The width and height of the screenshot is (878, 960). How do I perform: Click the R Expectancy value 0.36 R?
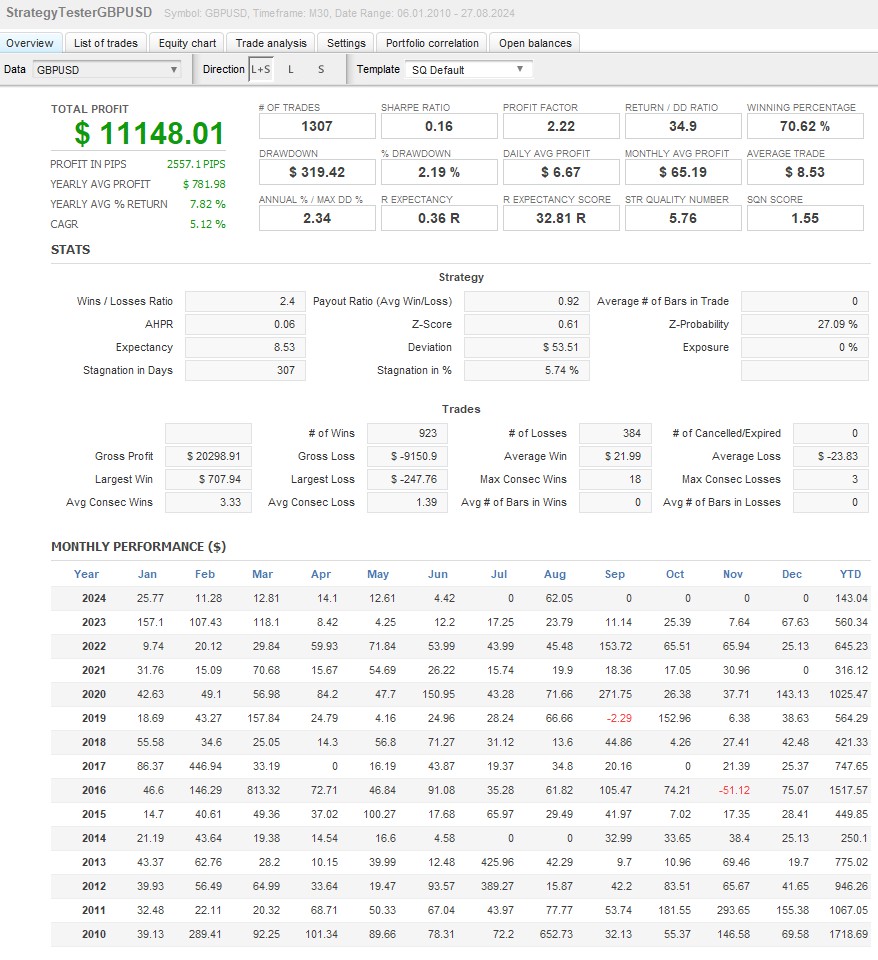tap(439, 219)
